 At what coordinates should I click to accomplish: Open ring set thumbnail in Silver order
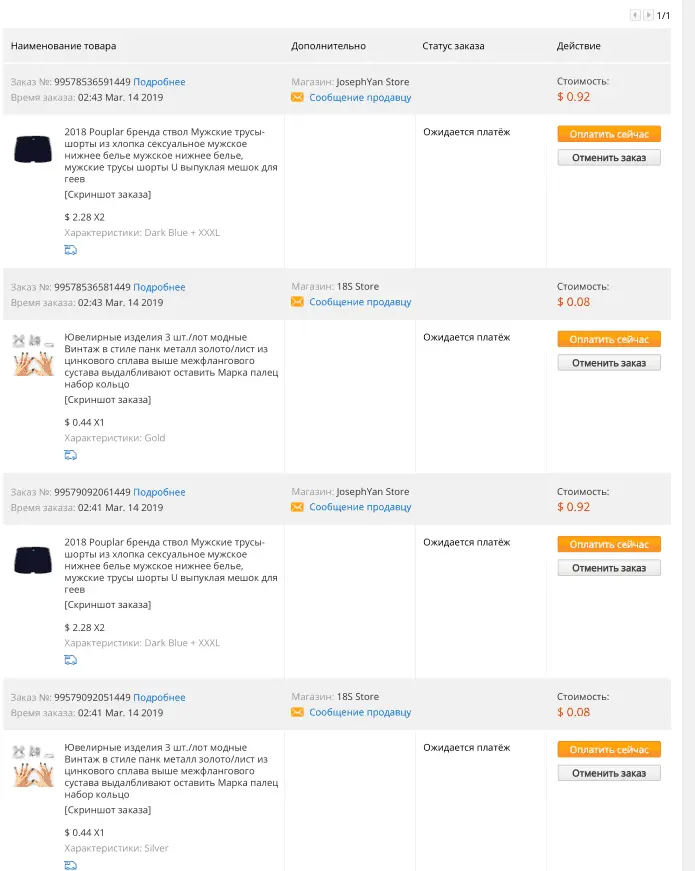pyautogui.click(x=33, y=767)
